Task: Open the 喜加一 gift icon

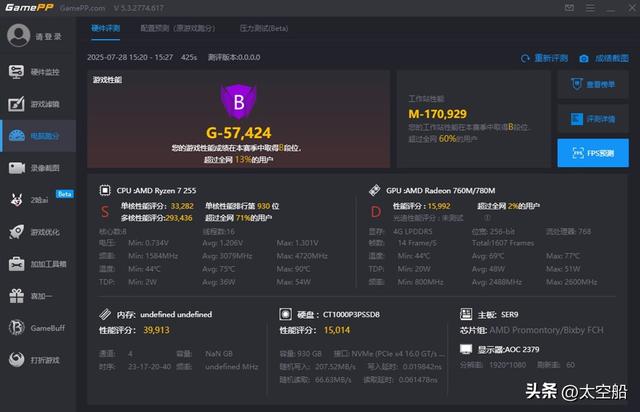Action: (x=17, y=296)
